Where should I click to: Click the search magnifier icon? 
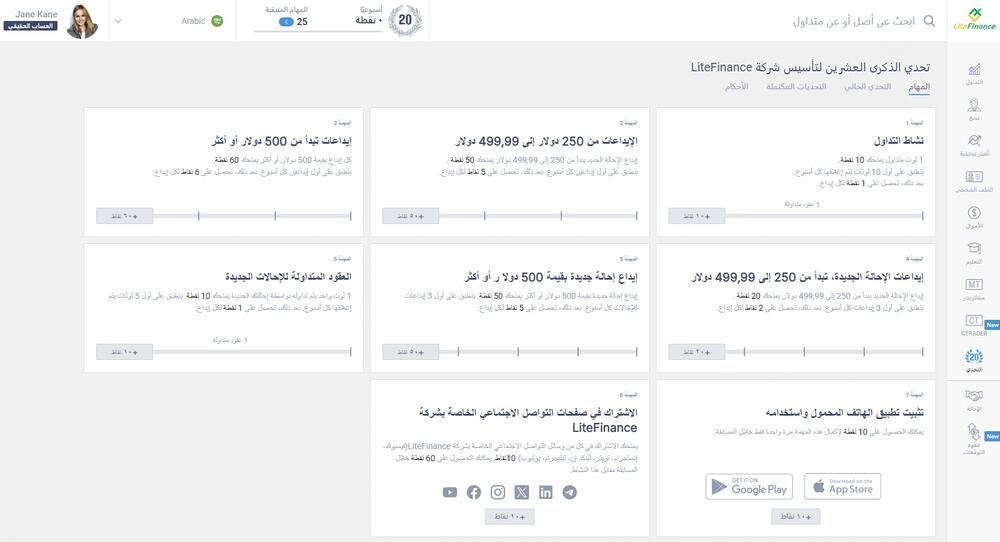pos(929,21)
